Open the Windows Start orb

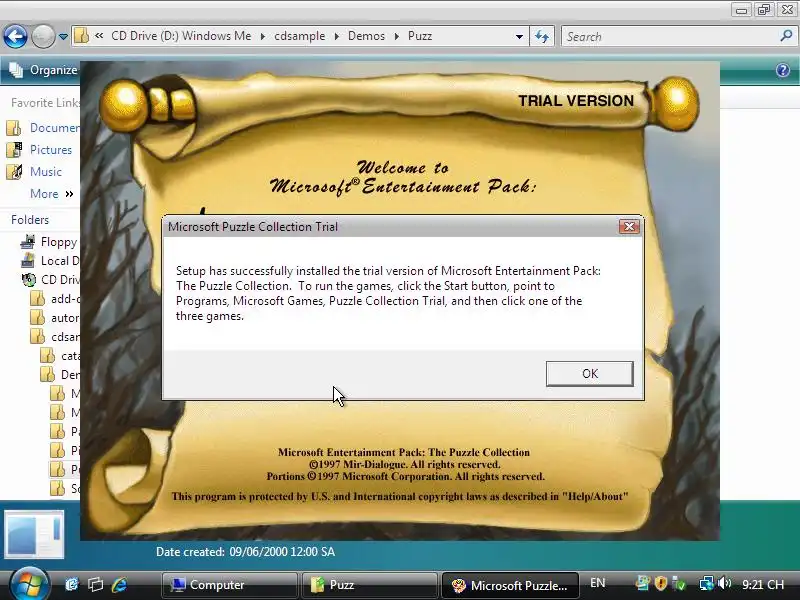[x=28, y=585]
